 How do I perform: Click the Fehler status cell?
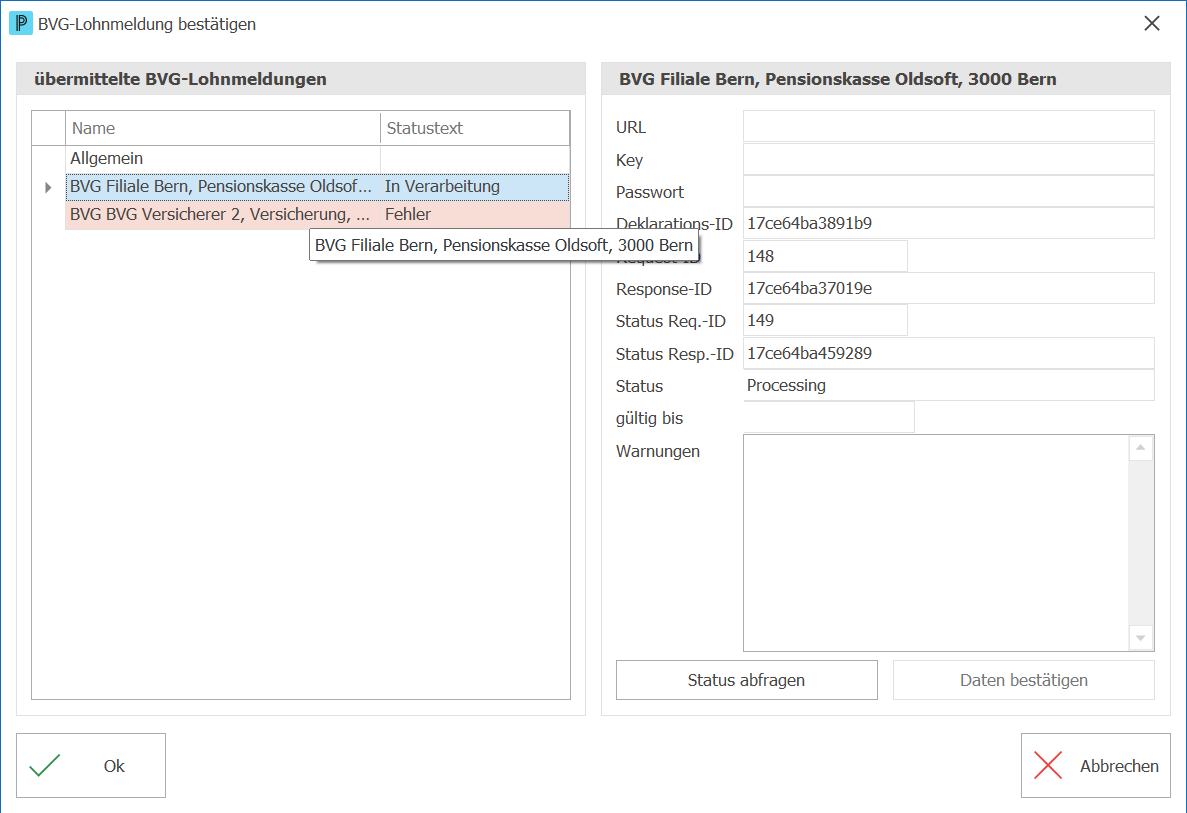(x=475, y=214)
